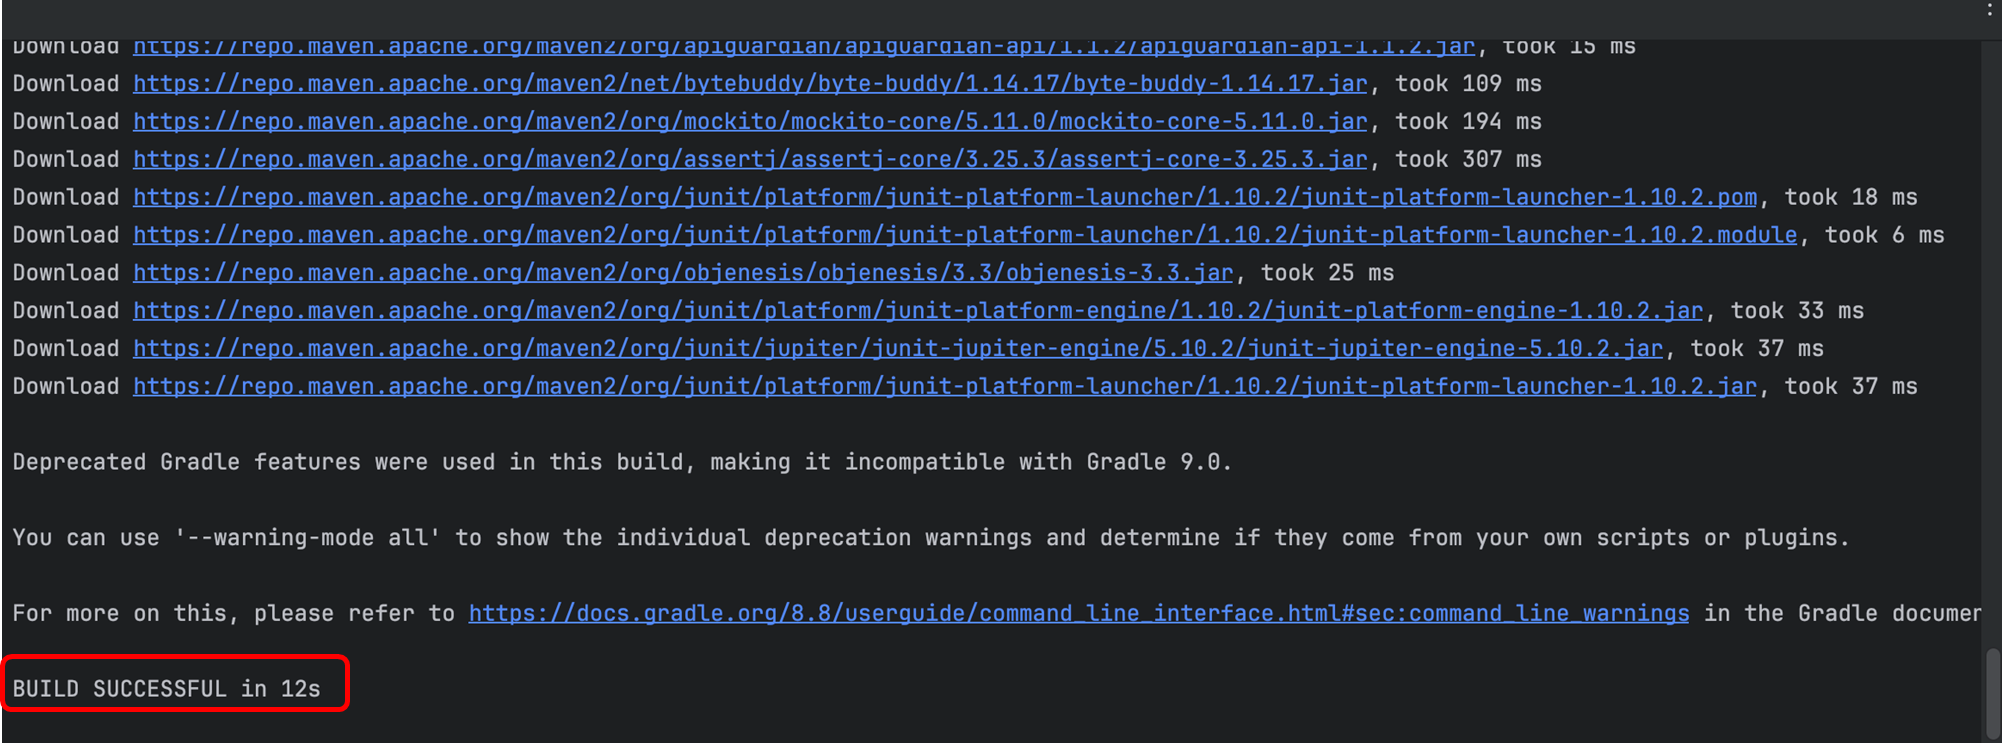Viewport: 2002px width, 743px height.
Task: Open the junit-platform-launcher-1.10.2.pom link
Action: (945, 198)
